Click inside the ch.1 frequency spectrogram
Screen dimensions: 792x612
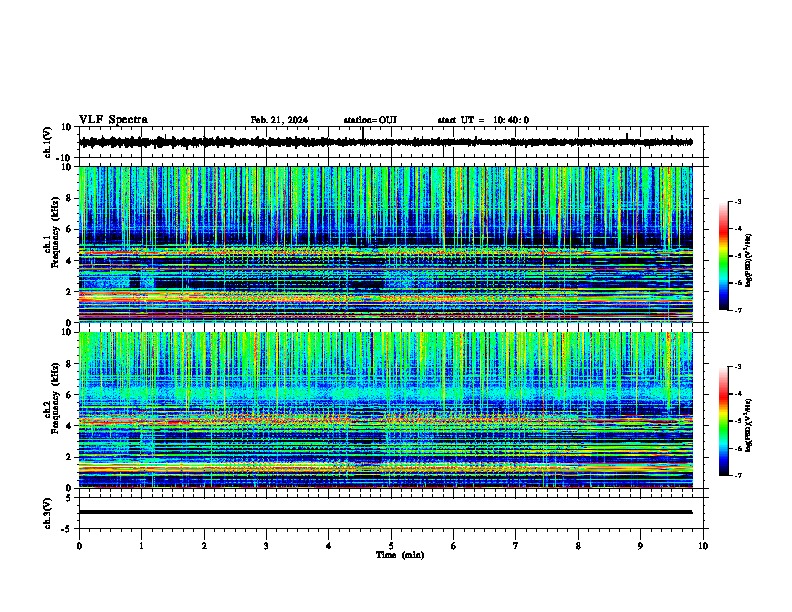tap(385, 244)
